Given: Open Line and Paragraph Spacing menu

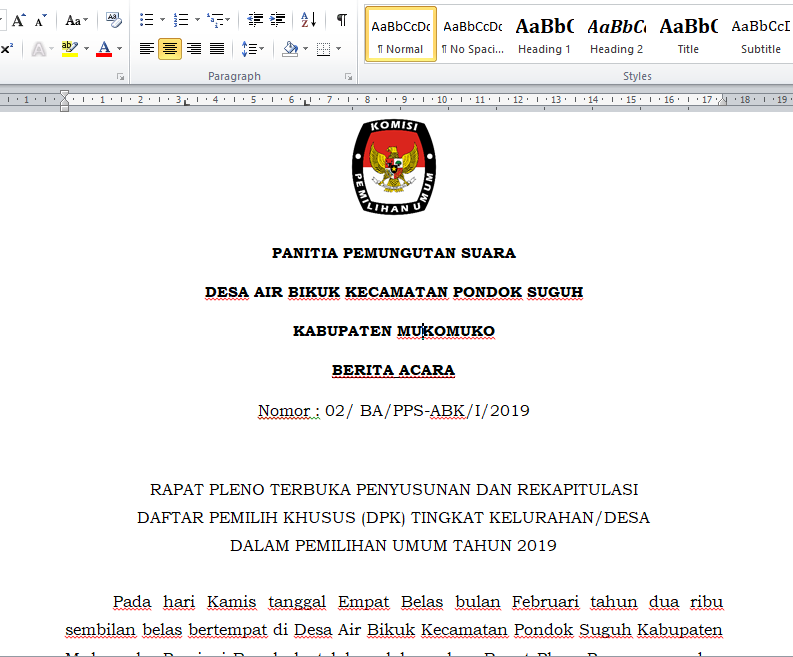Looking at the screenshot, I should (252, 49).
